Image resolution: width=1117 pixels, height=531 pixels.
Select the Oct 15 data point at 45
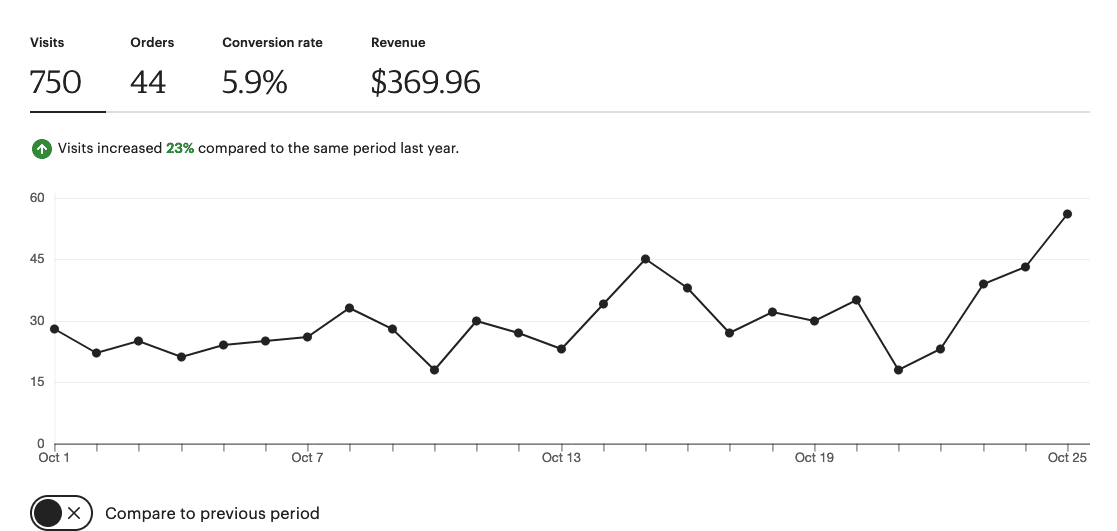(645, 259)
